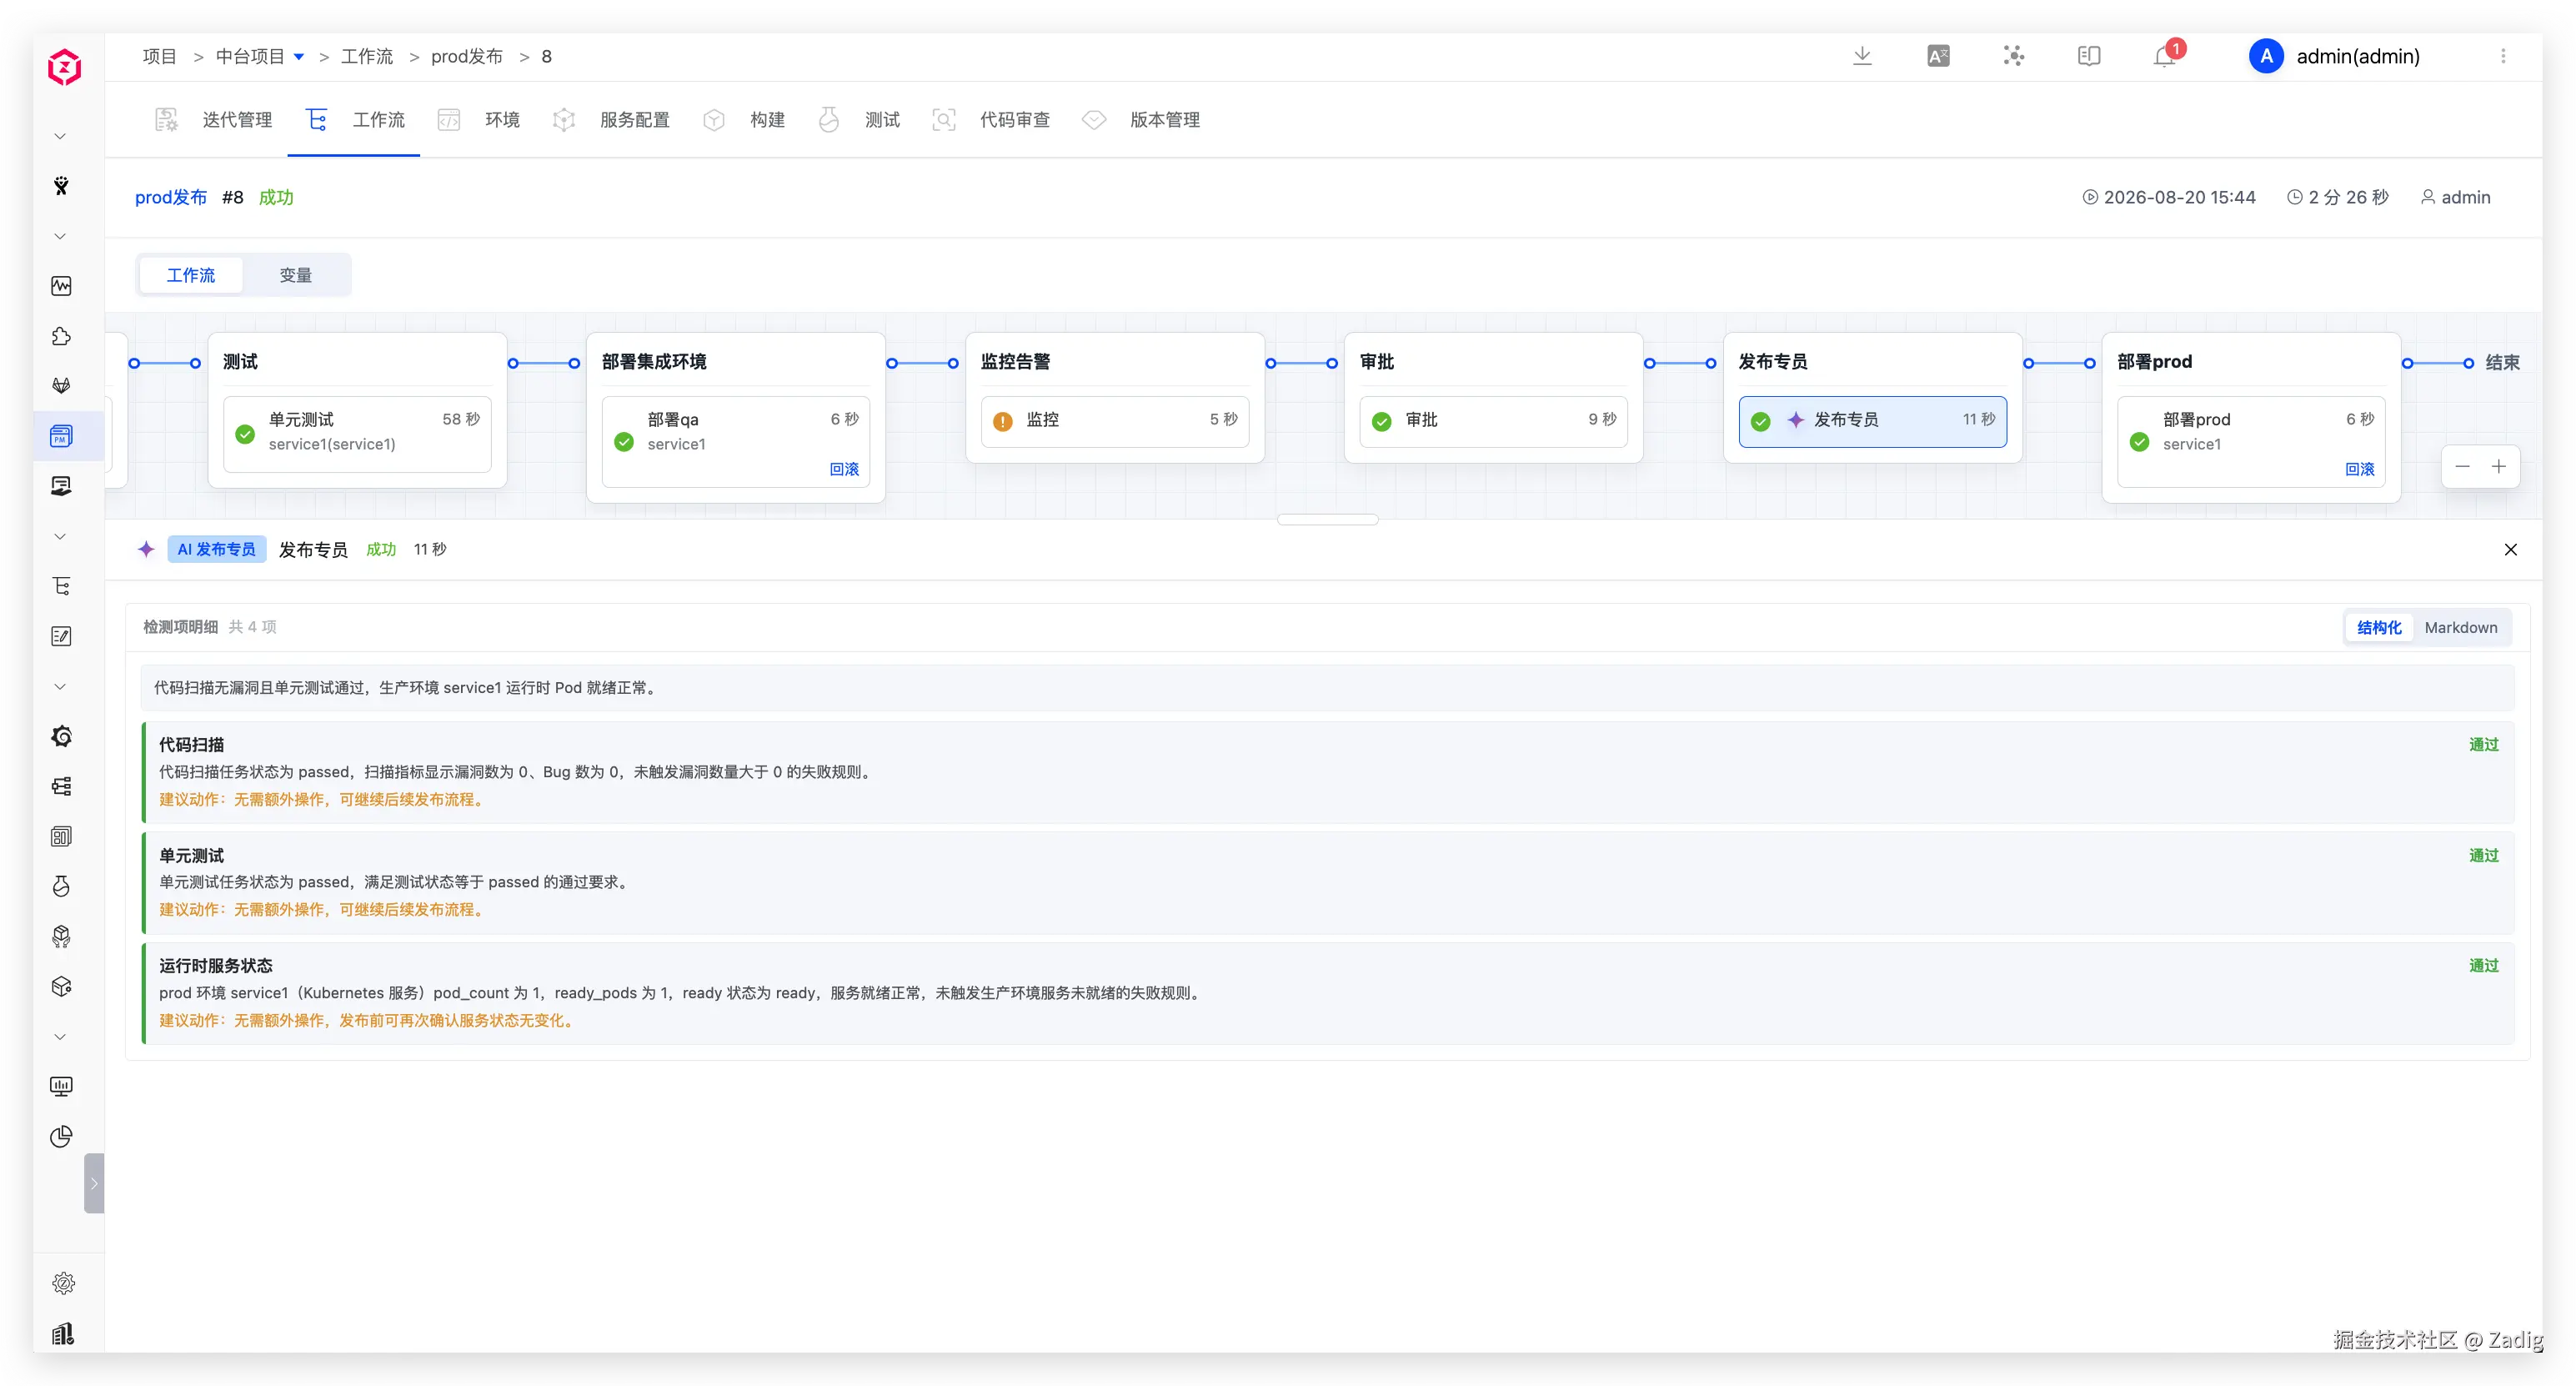Open the 代码审查 tab

click(x=991, y=120)
